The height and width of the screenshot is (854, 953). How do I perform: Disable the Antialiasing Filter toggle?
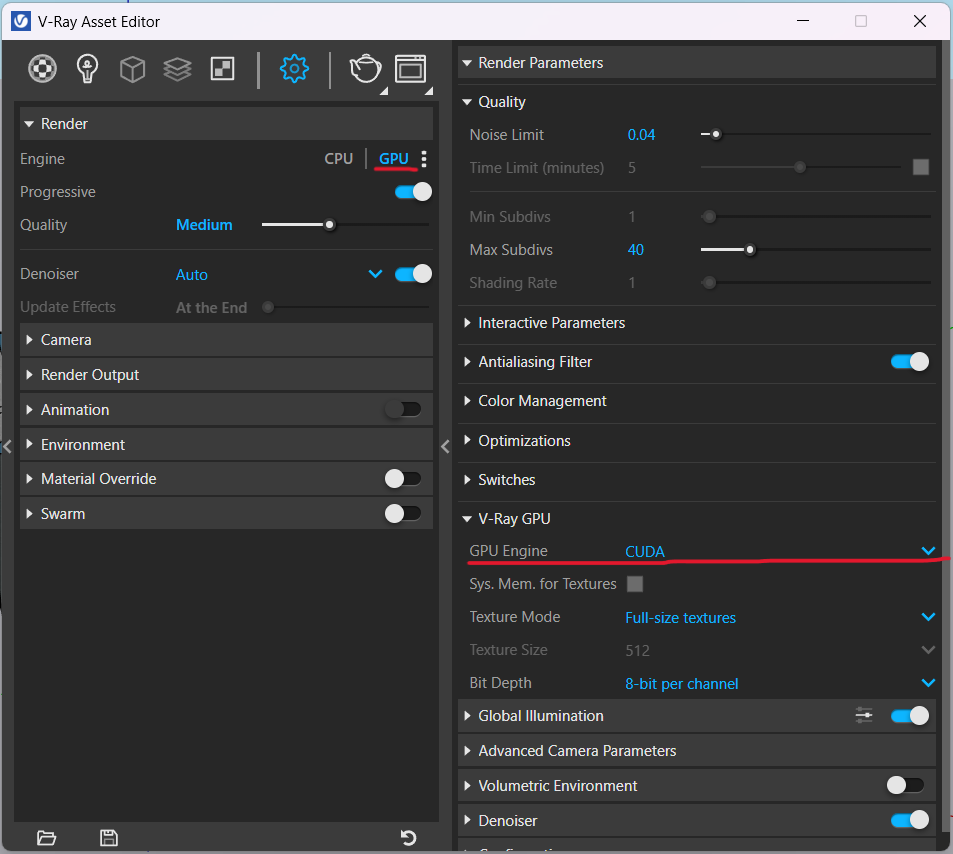click(x=910, y=362)
